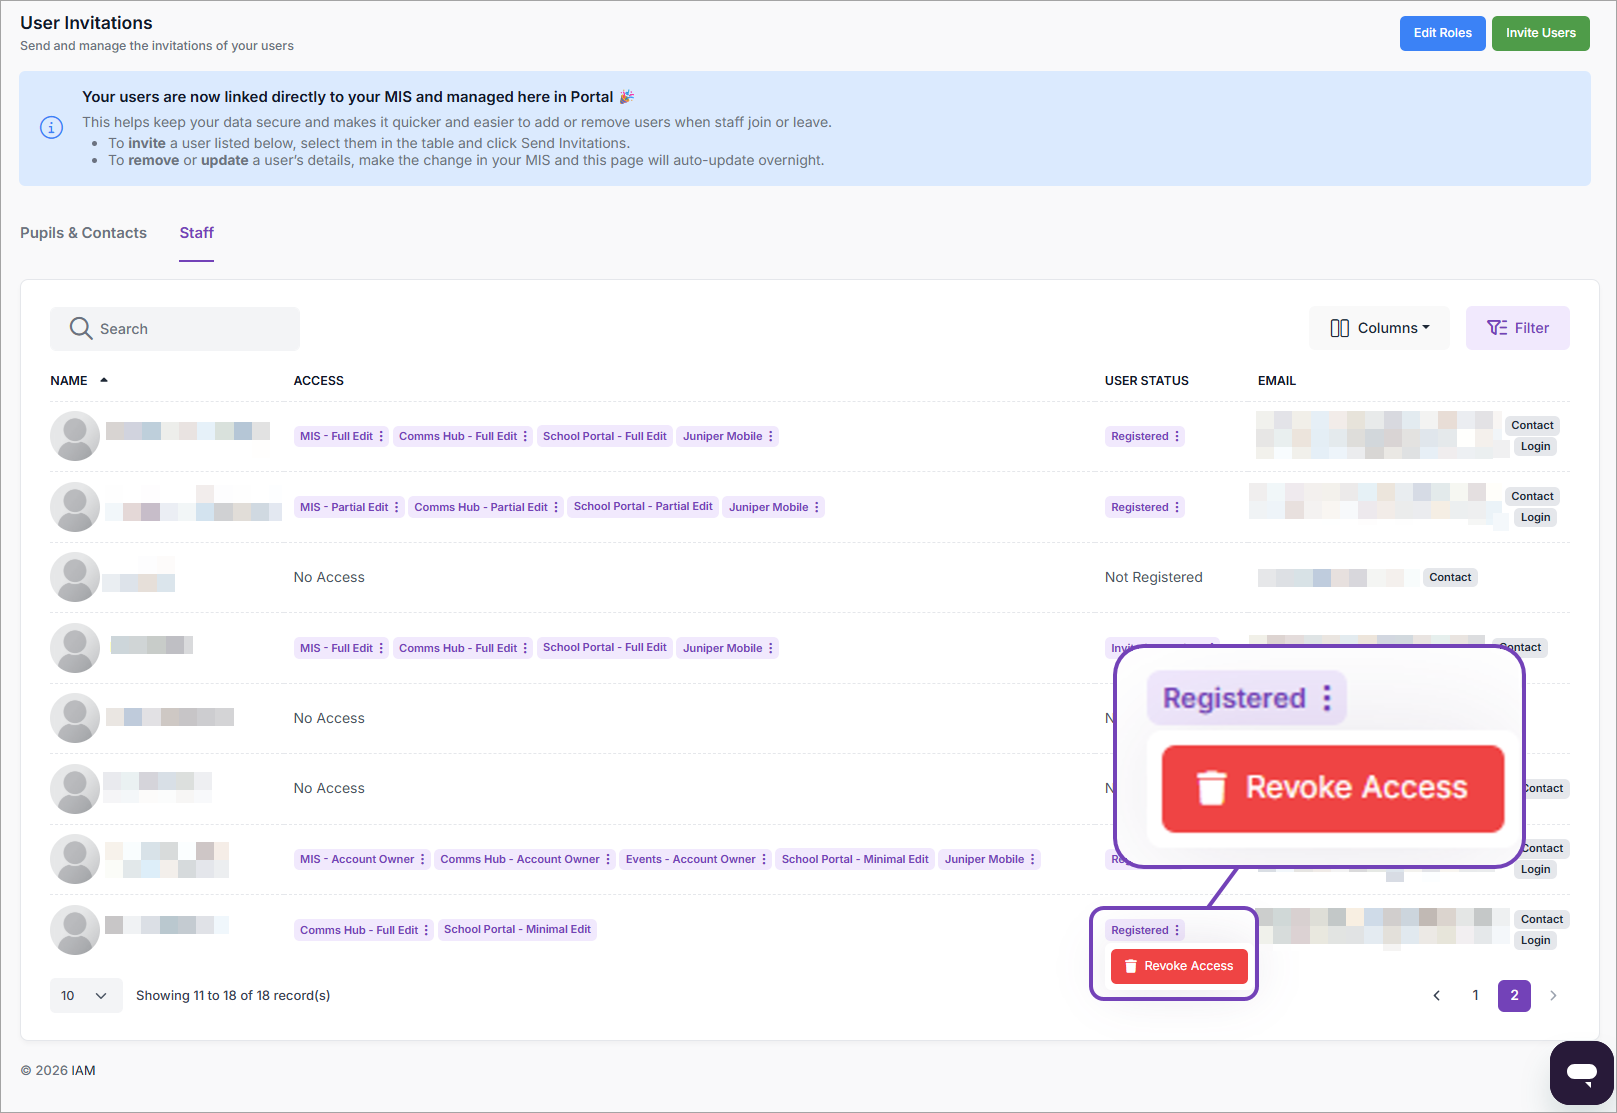Expand the first row's Registered status menu
Image resolution: width=1617 pixels, height=1113 pixels.
pos(1177,437)
